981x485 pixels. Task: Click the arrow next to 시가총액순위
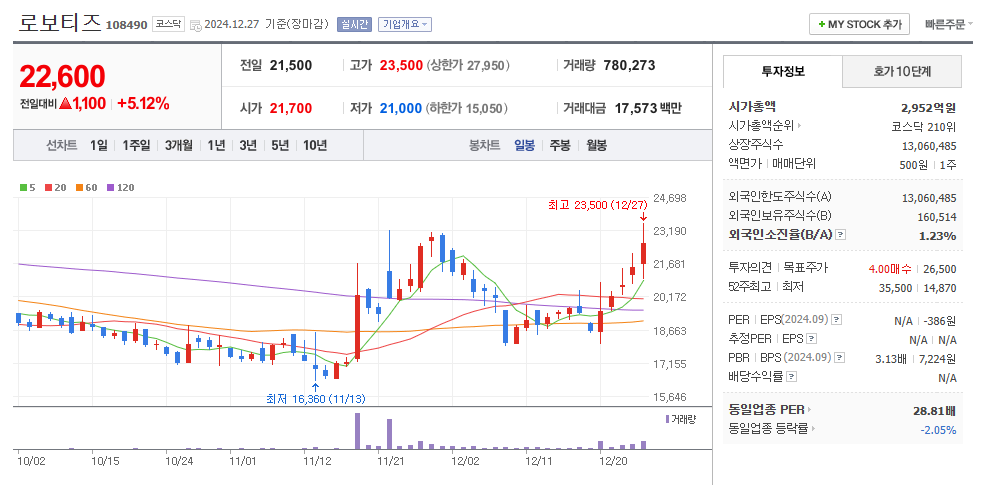click(800, 126)
